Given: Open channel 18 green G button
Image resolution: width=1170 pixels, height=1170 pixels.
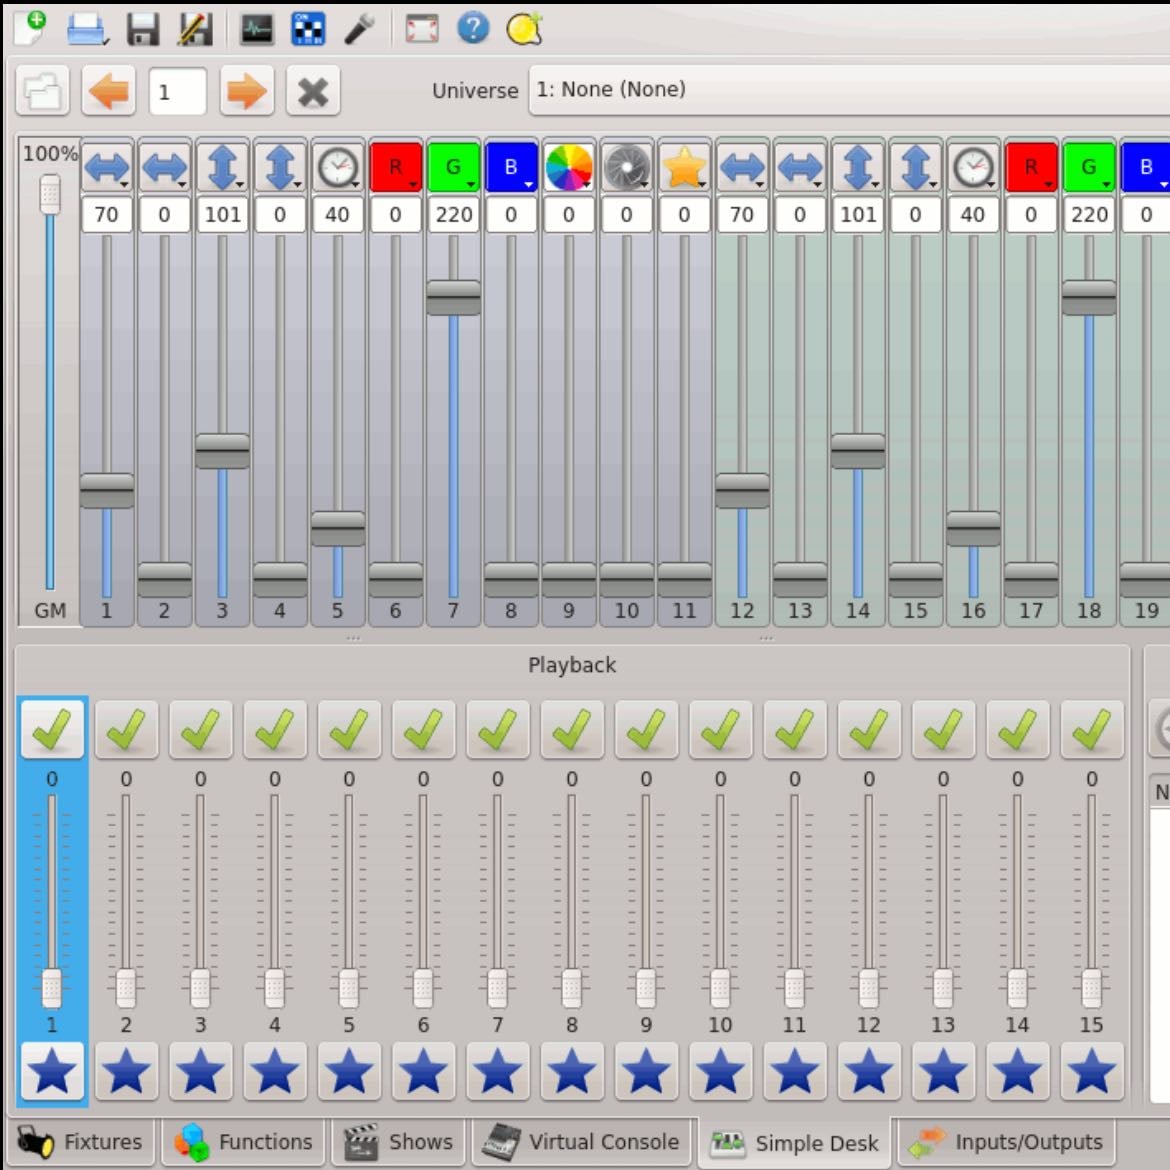Looking at the screenshot, I should coord(1089,166).
